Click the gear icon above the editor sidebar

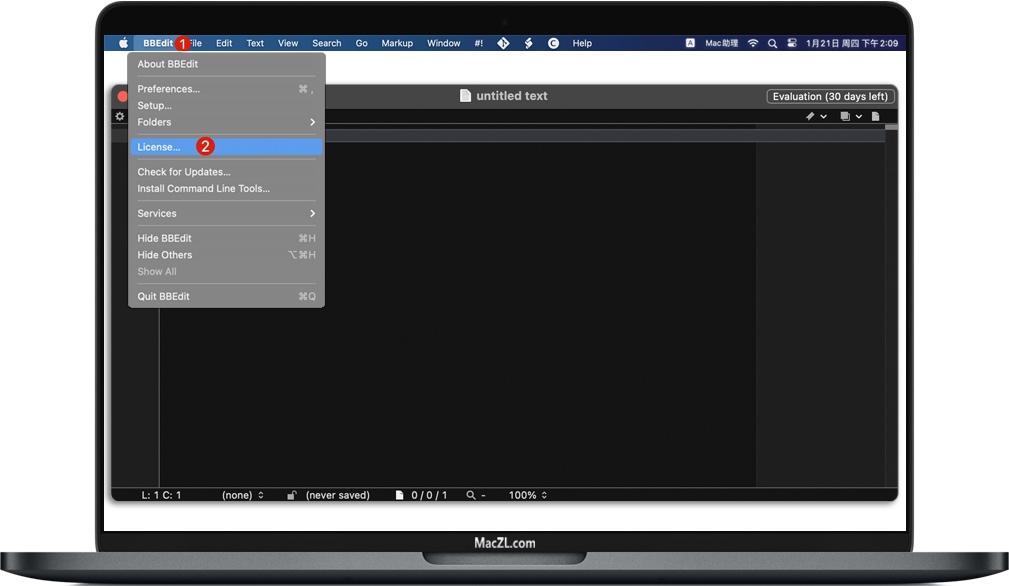(x=119, y=116)
